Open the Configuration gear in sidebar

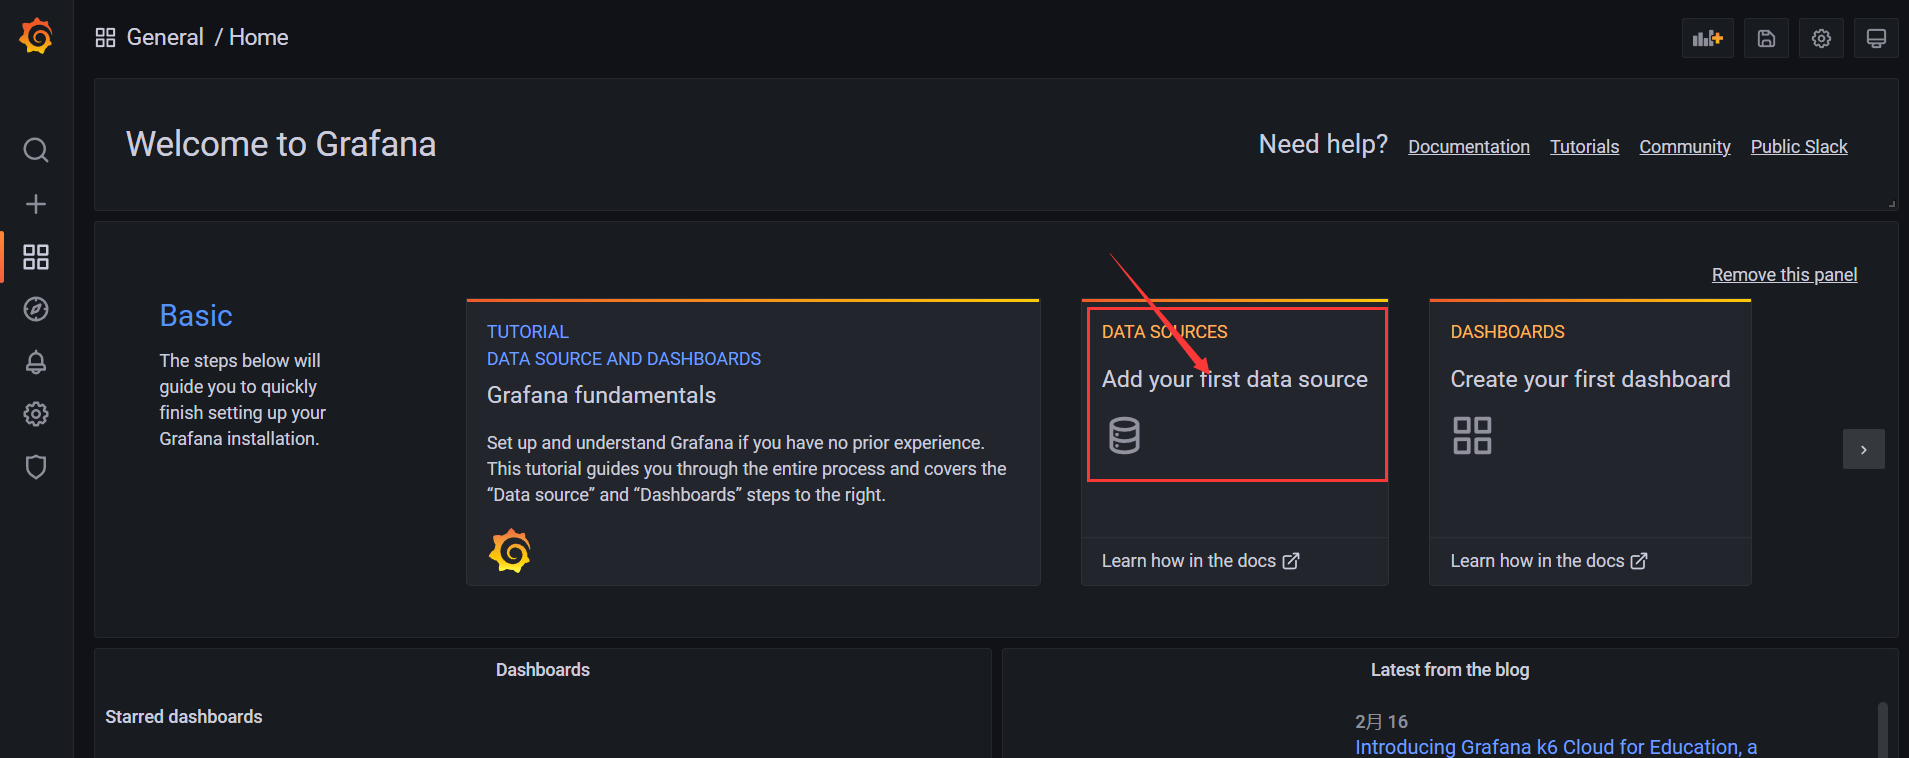coord(36,414)
